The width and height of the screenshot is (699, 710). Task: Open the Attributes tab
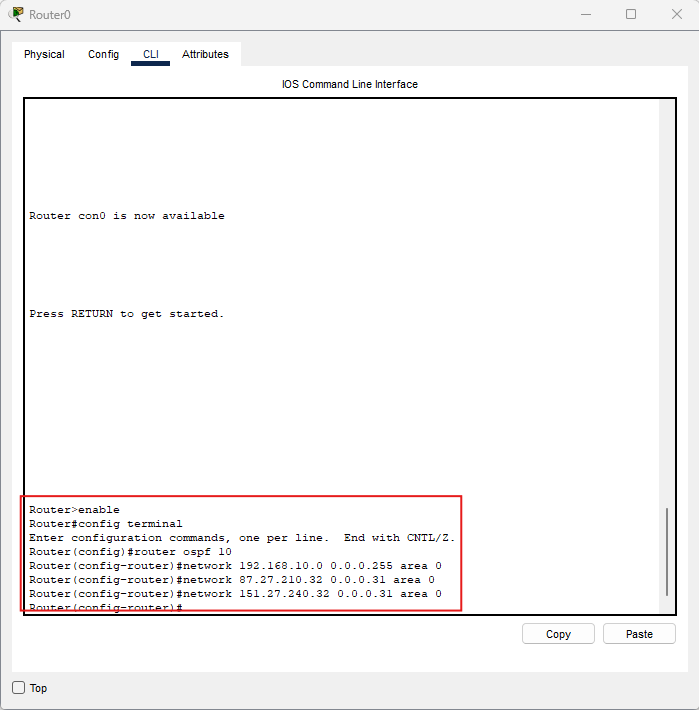pyautogui.click(x=205, y=54)
